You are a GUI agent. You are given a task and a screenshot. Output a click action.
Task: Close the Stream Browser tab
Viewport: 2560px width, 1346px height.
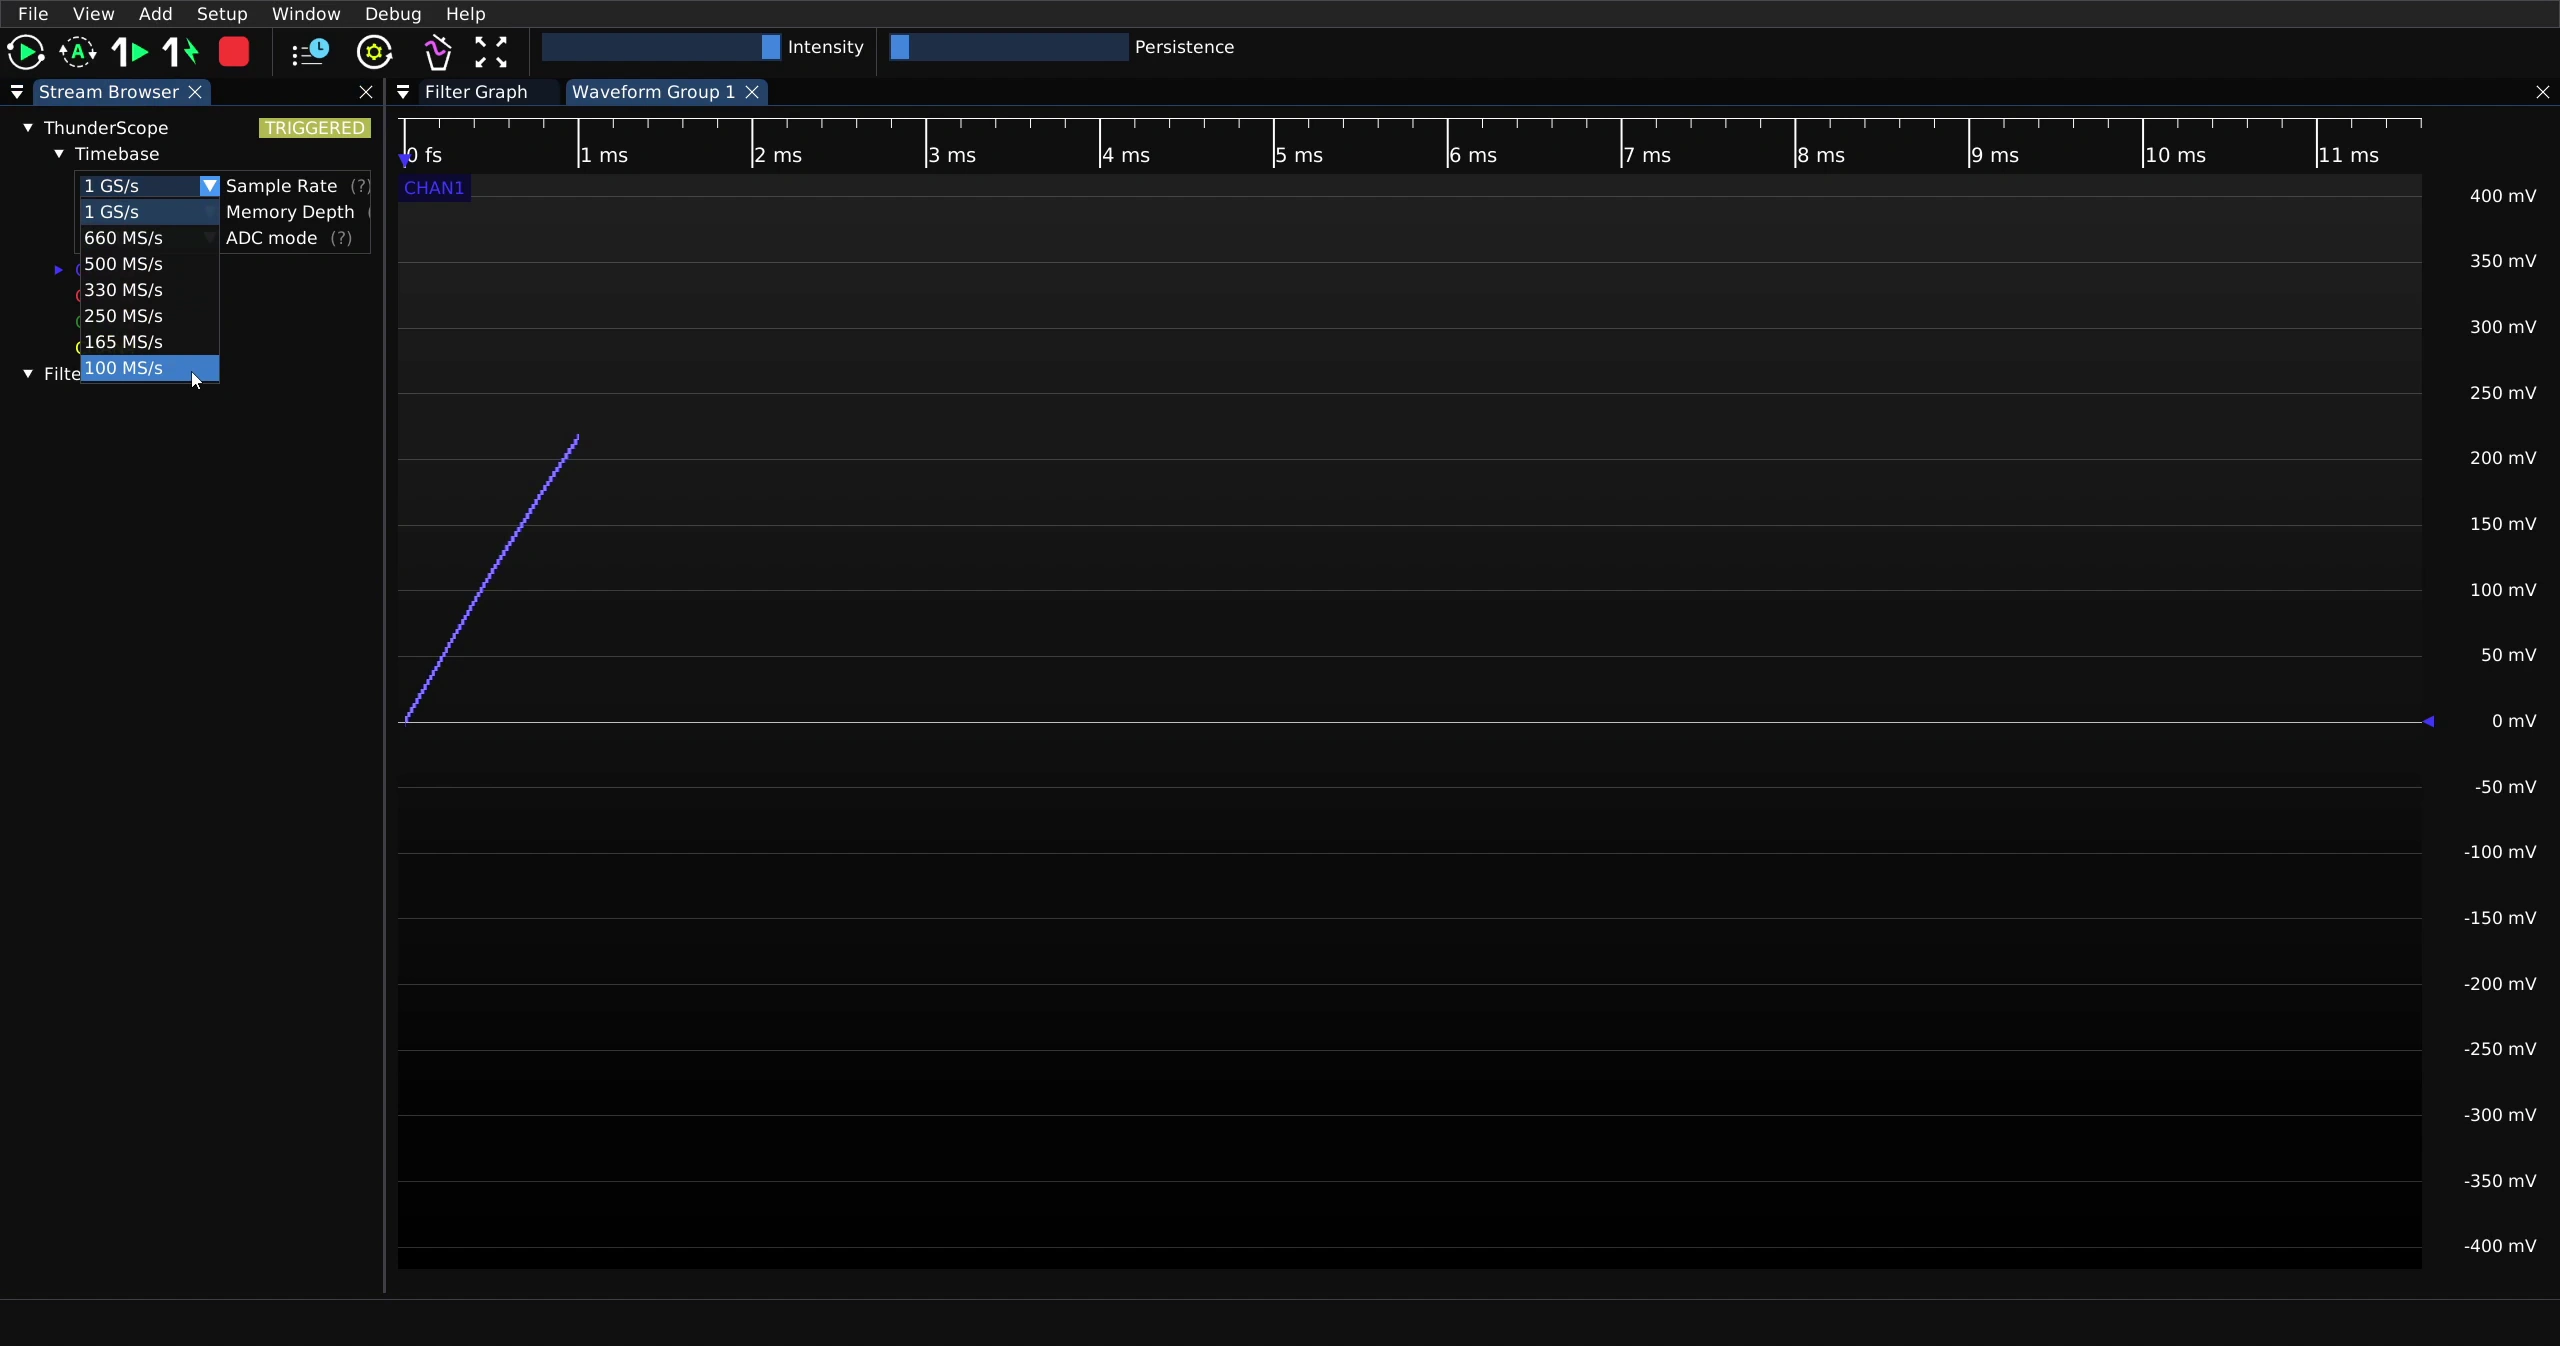pos(196,92)
